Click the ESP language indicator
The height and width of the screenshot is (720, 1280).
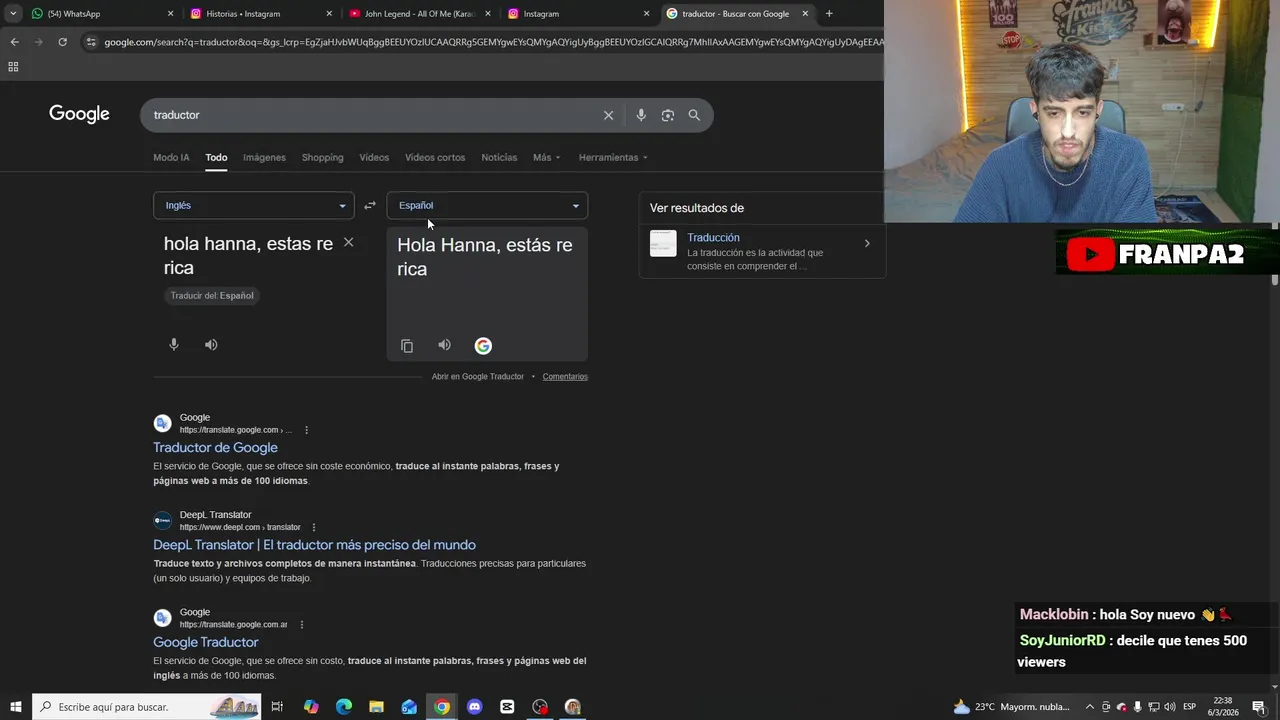point(1189,707)
